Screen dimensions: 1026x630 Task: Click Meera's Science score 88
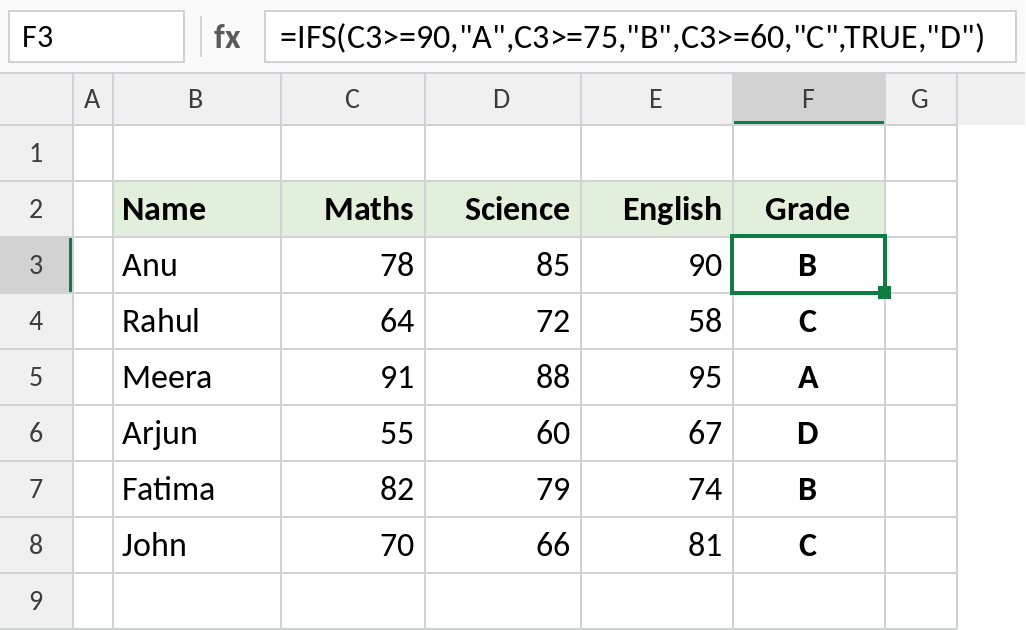(x=503, y=377)
